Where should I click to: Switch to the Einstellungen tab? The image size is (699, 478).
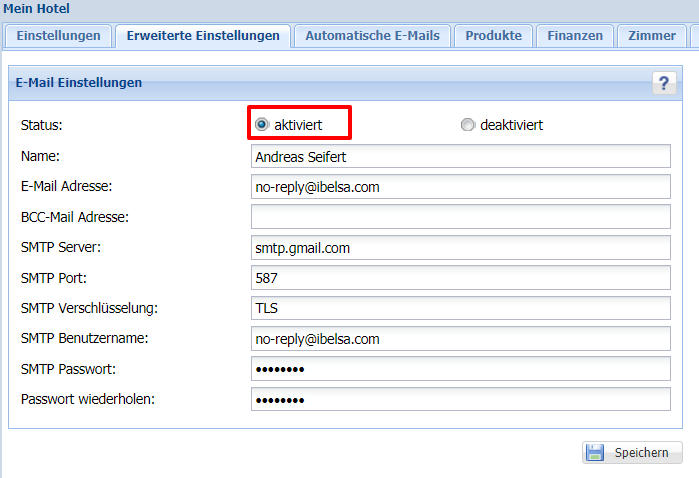tap(59, 36)
